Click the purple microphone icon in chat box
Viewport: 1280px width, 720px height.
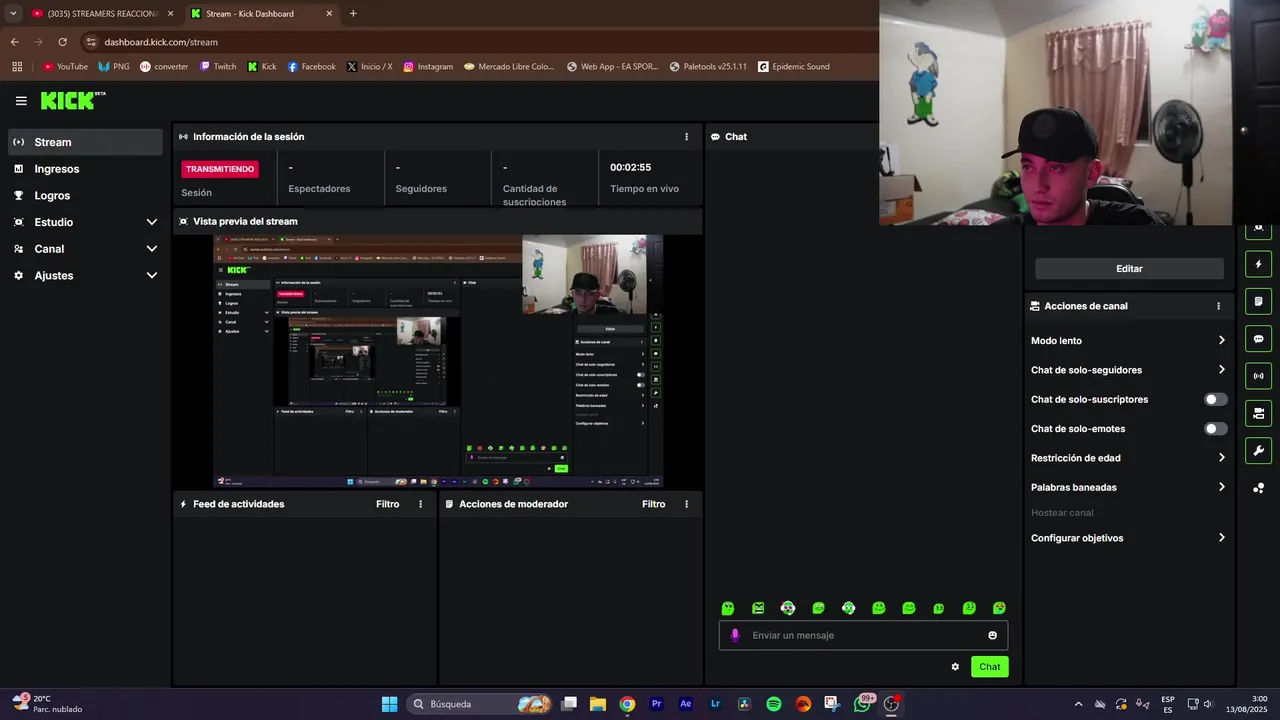click(735, 635)
